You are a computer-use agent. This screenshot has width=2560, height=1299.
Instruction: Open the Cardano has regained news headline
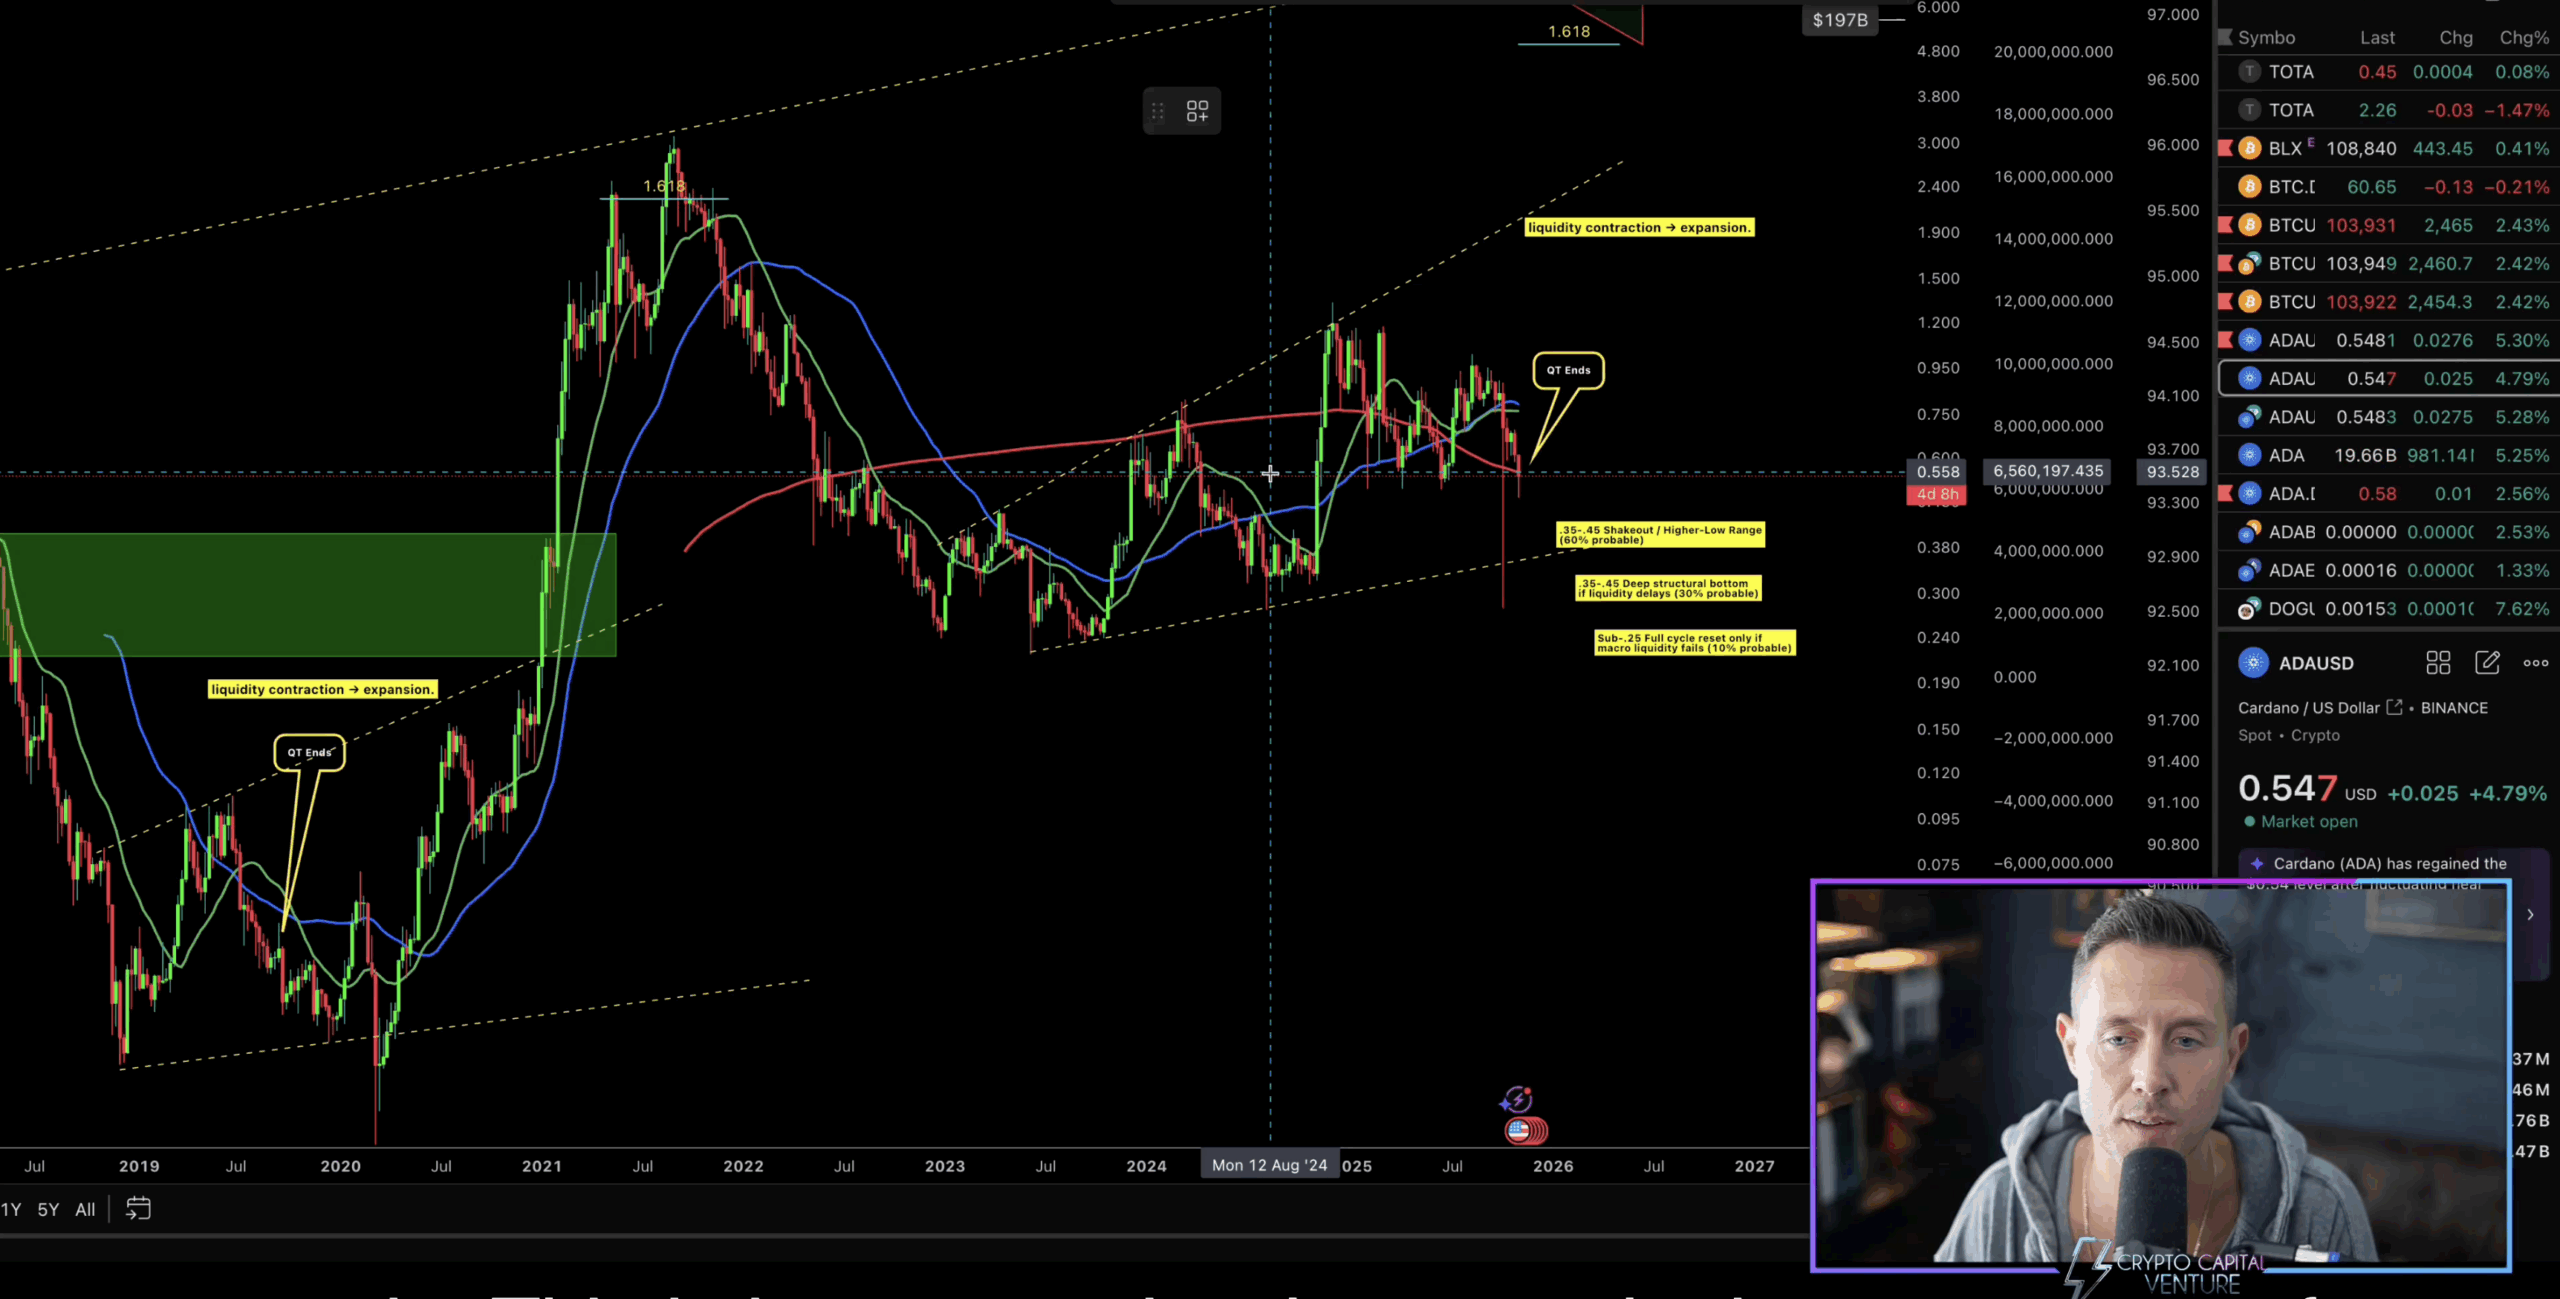(x=2389, y=863)
